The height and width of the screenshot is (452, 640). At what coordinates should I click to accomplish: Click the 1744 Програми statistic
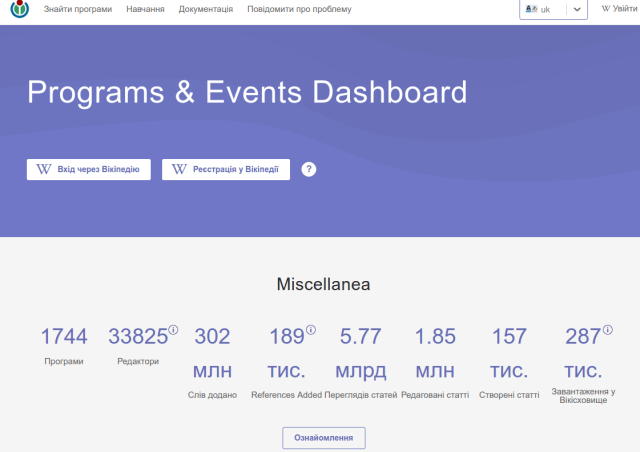point(64,346)
